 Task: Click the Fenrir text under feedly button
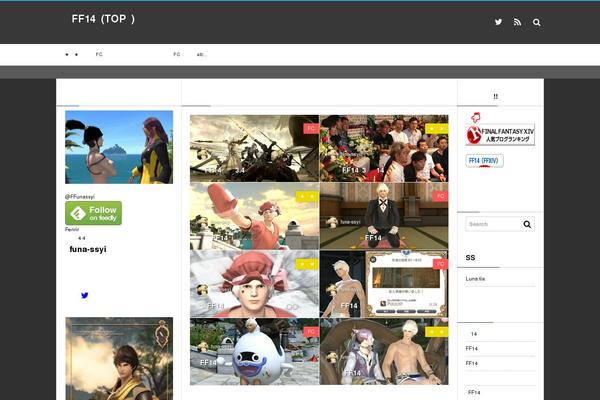72,229
